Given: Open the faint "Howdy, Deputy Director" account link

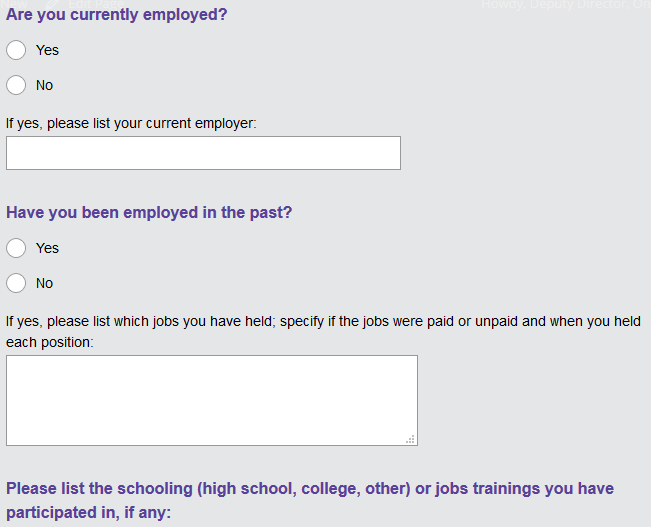Looking at the screenshot, I should (565, 5).
